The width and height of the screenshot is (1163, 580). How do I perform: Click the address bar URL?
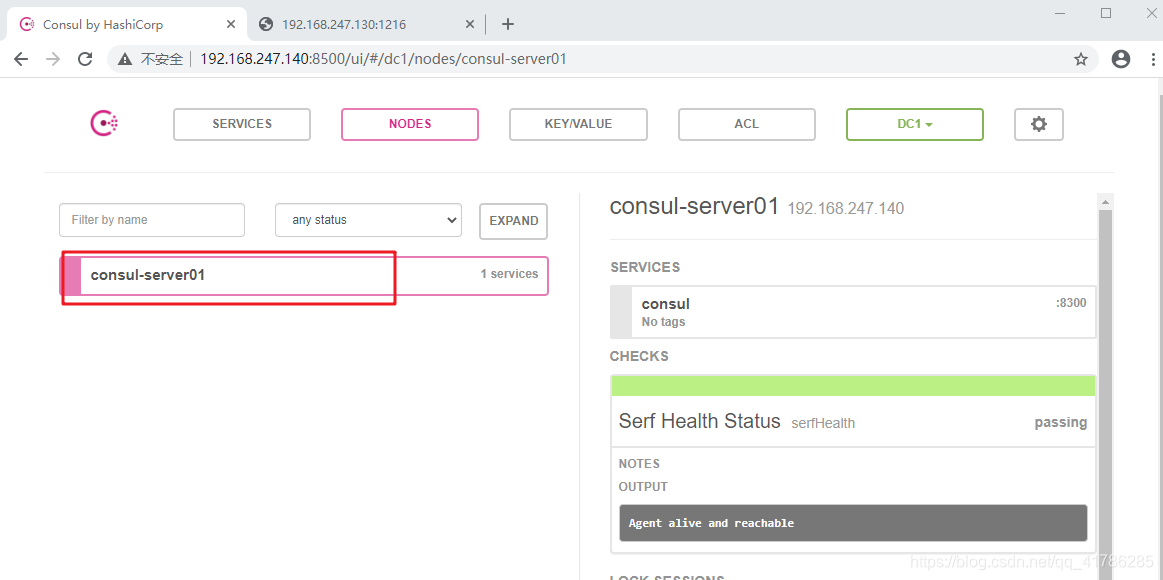[x=383, y=59]
